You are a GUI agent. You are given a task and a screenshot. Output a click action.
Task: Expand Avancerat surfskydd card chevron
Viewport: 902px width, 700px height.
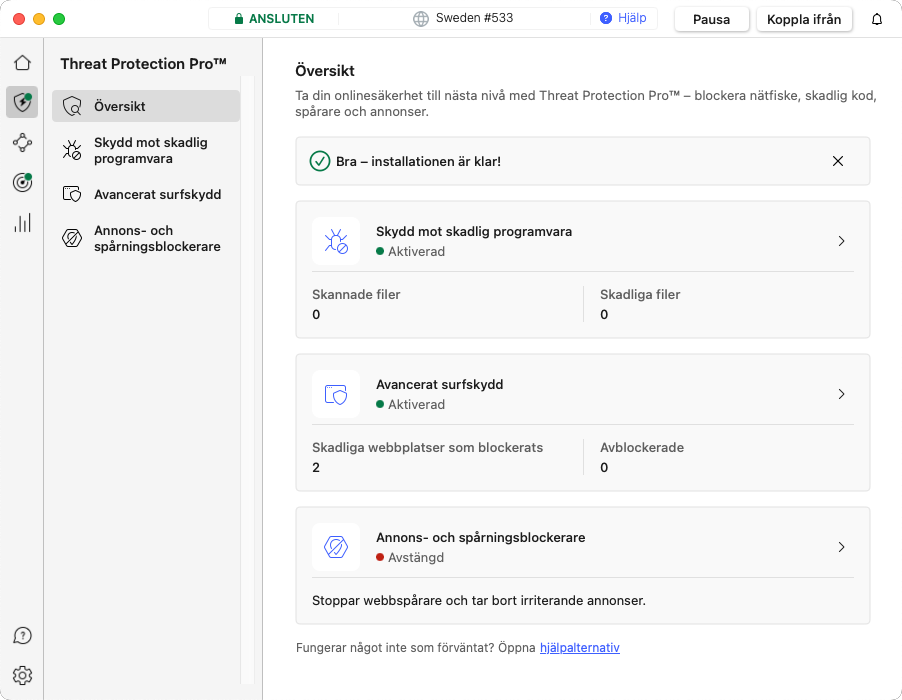pyautogui.click(x=841, y=394)
